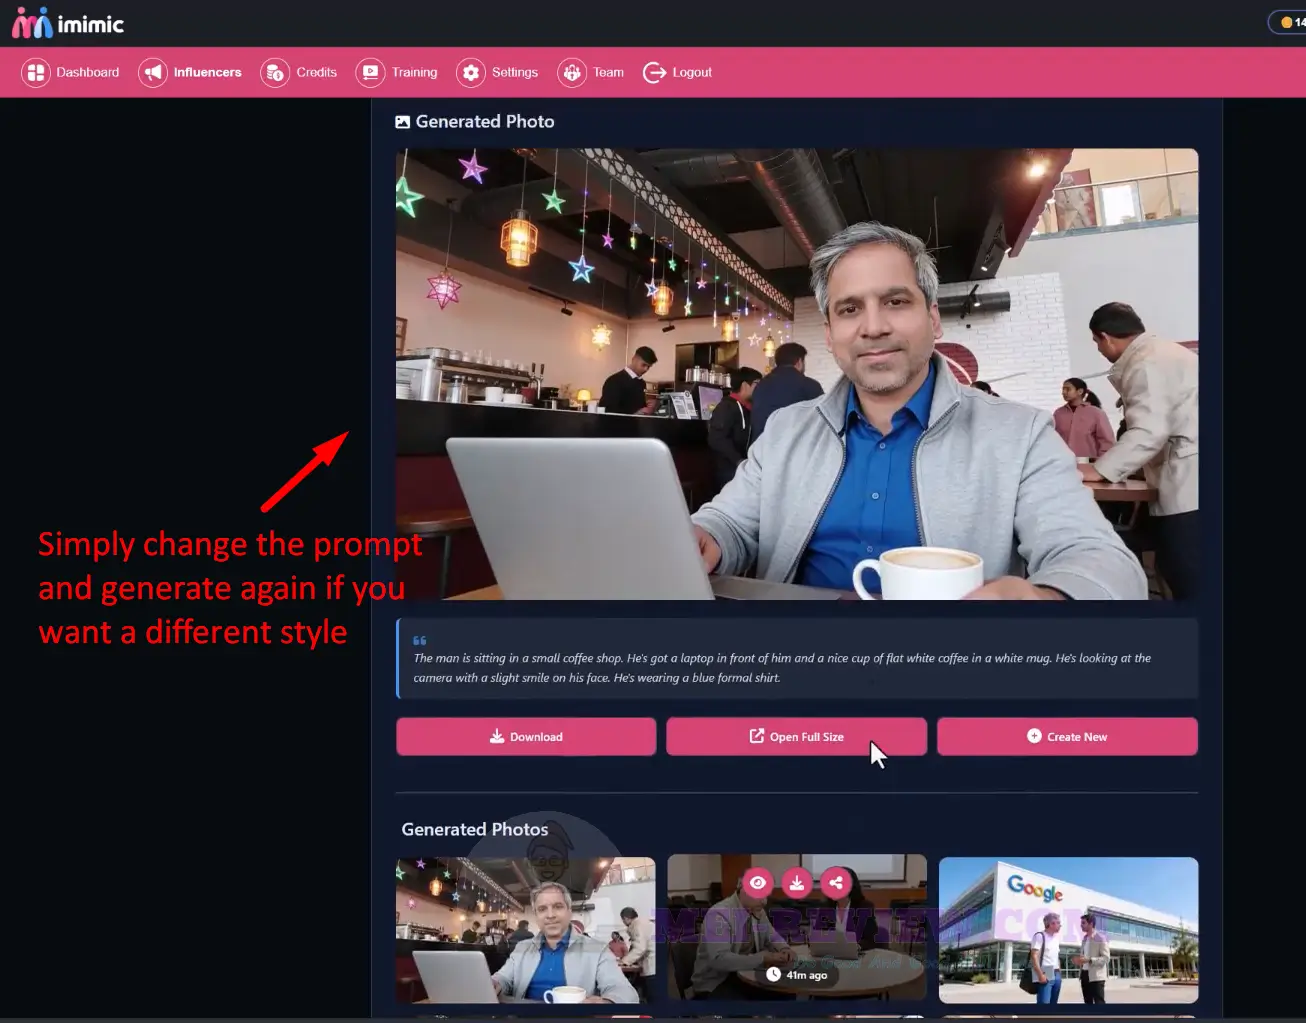Click the Team people icon
The image size is (1306, 1023).
(x=572, y=72)
